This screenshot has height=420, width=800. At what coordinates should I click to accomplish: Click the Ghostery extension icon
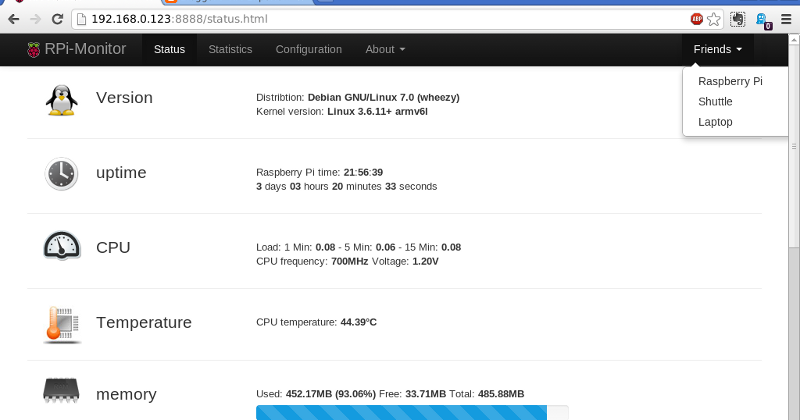tap(763, 20)
